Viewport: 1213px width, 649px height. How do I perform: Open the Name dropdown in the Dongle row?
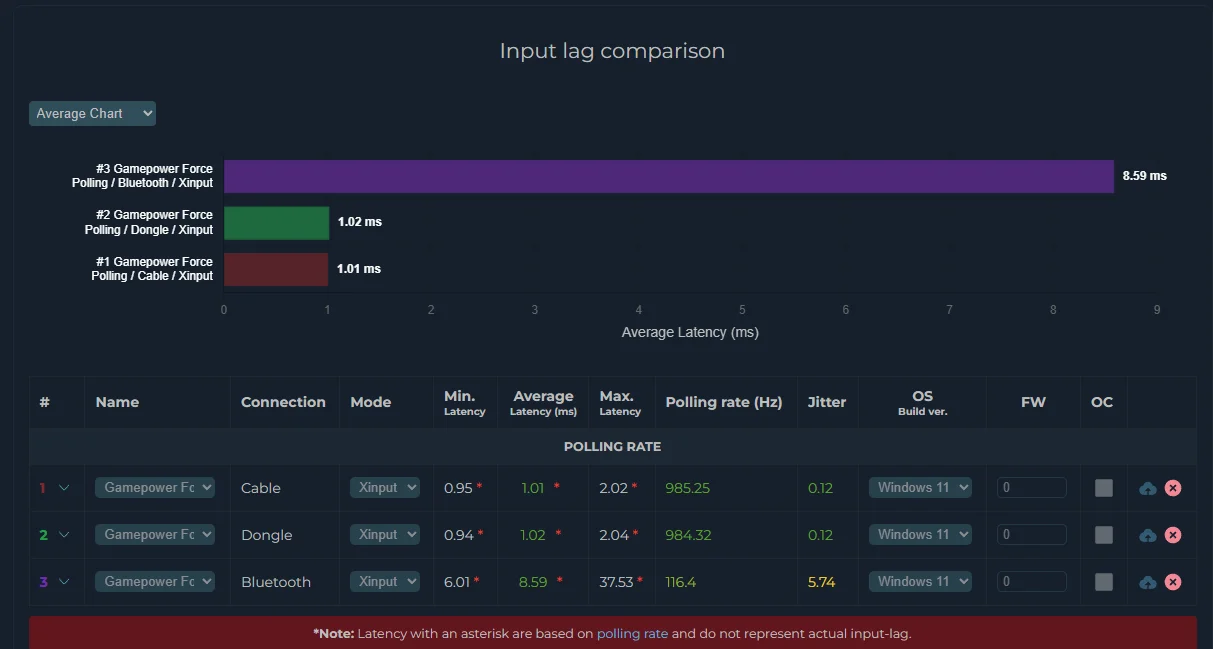pos(155,534)
